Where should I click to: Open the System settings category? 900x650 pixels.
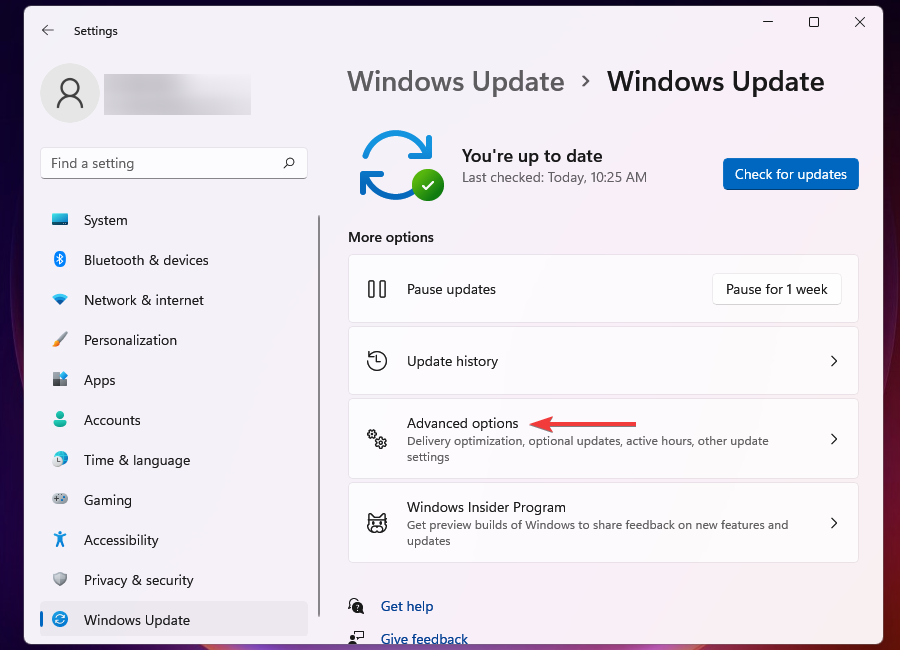(x=174, y=220)
